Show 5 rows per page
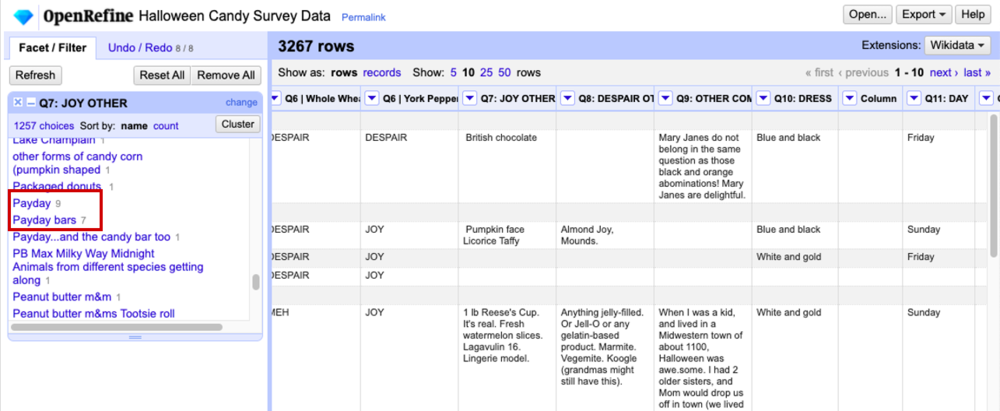Image resolution: width=1000 pixels, height=411 pixels. pos(453,73)
